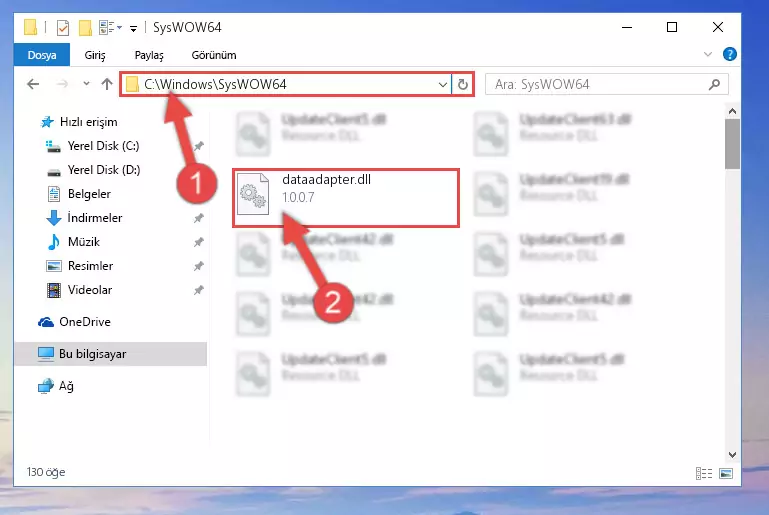The height and width of the screenshot is (515, 769).
Task: Open Customize Quick Access Toolbar dropdown
Action: (133, 28)
